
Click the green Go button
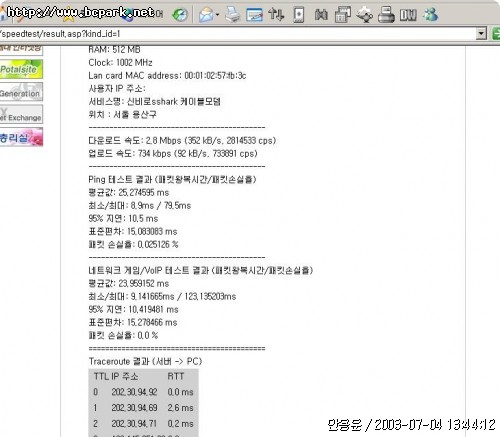coord(496,34)
